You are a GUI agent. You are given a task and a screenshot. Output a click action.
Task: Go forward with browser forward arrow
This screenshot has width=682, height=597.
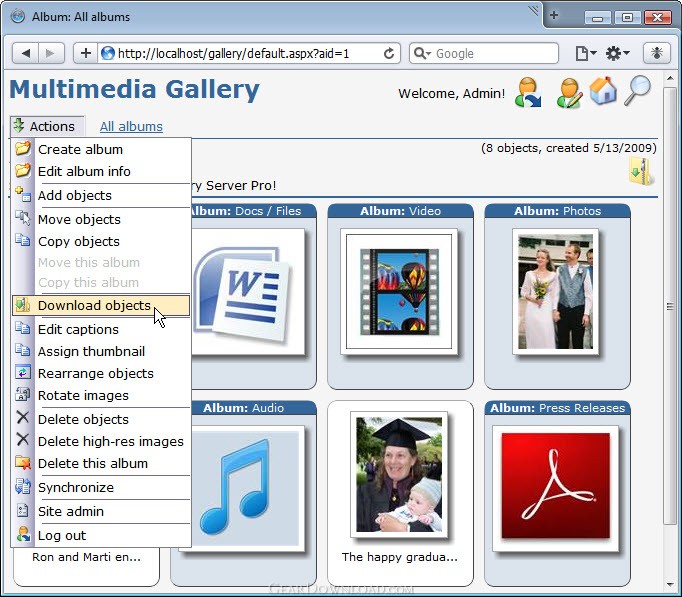click(x=51, y=53)
